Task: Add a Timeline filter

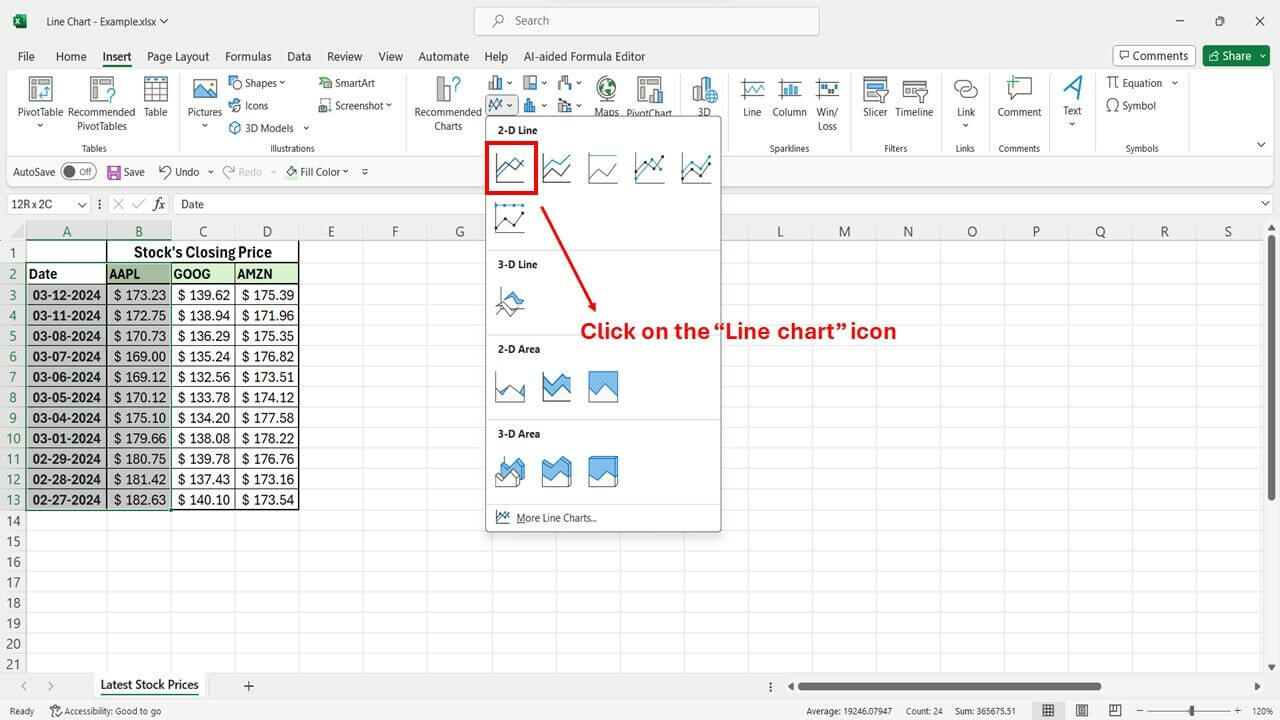Action: tap(914, 98)
